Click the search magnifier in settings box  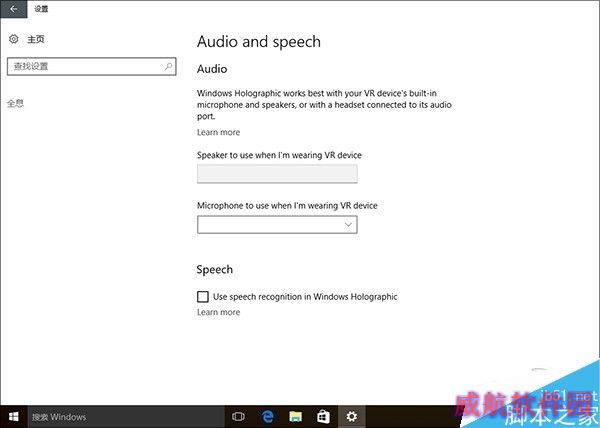click(x=168, y=67)
